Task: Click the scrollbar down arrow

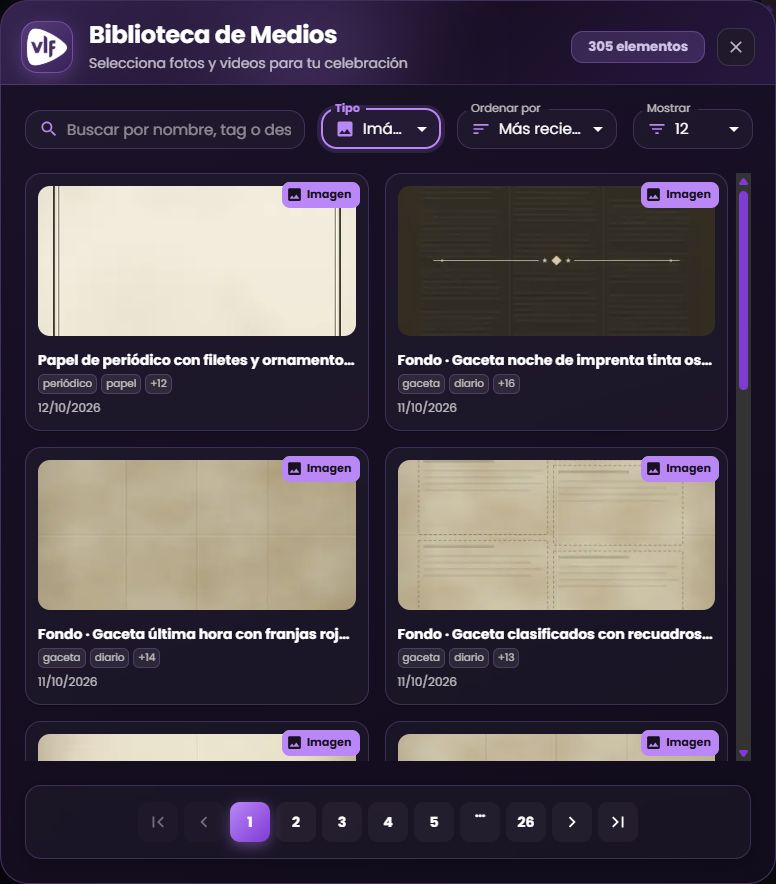Action: (x=743, y=753)
